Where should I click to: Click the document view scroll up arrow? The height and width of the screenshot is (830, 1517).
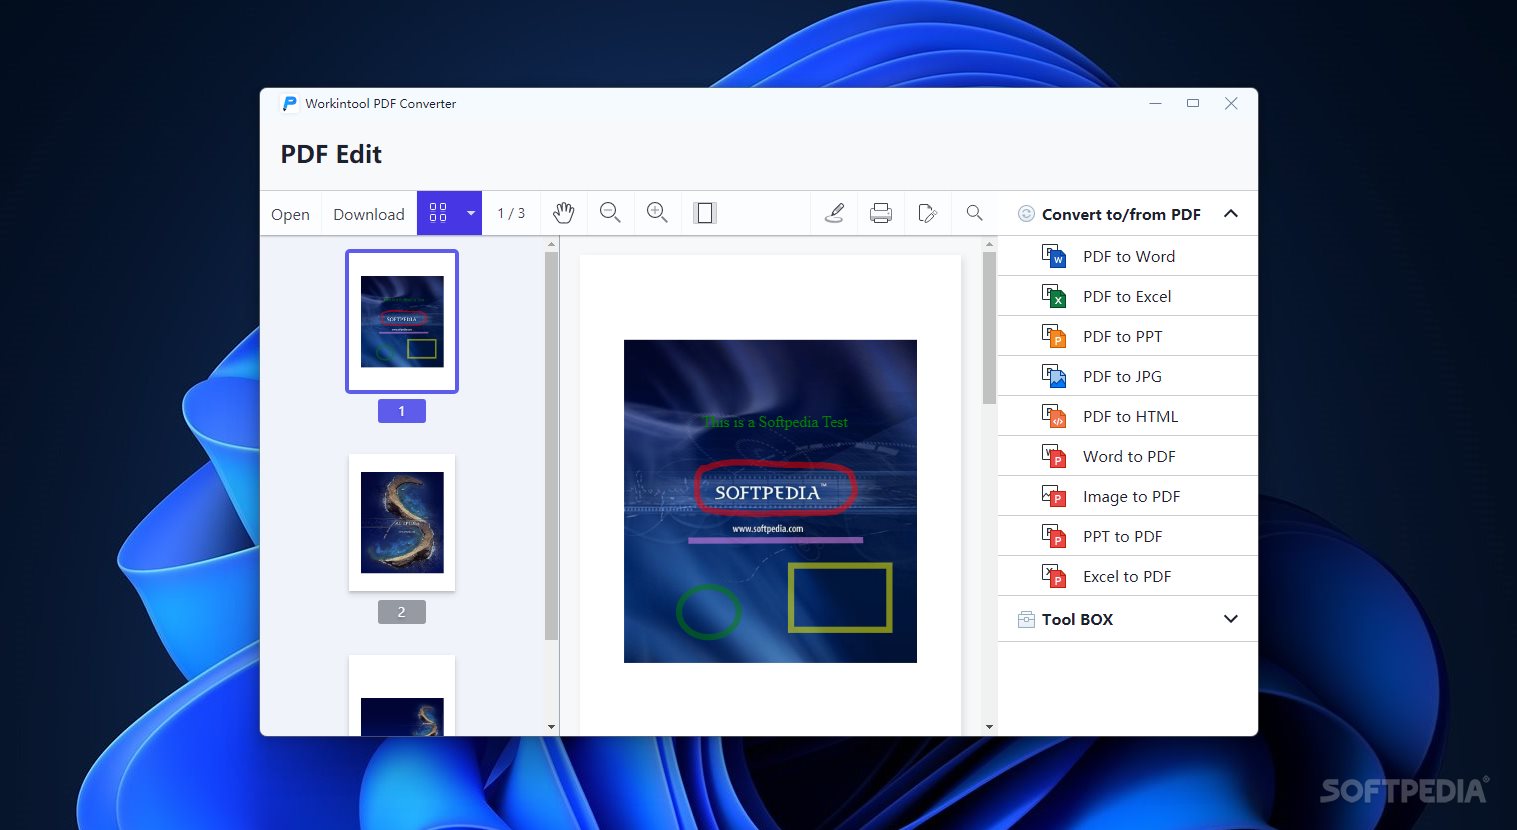[x=989, y=244]
